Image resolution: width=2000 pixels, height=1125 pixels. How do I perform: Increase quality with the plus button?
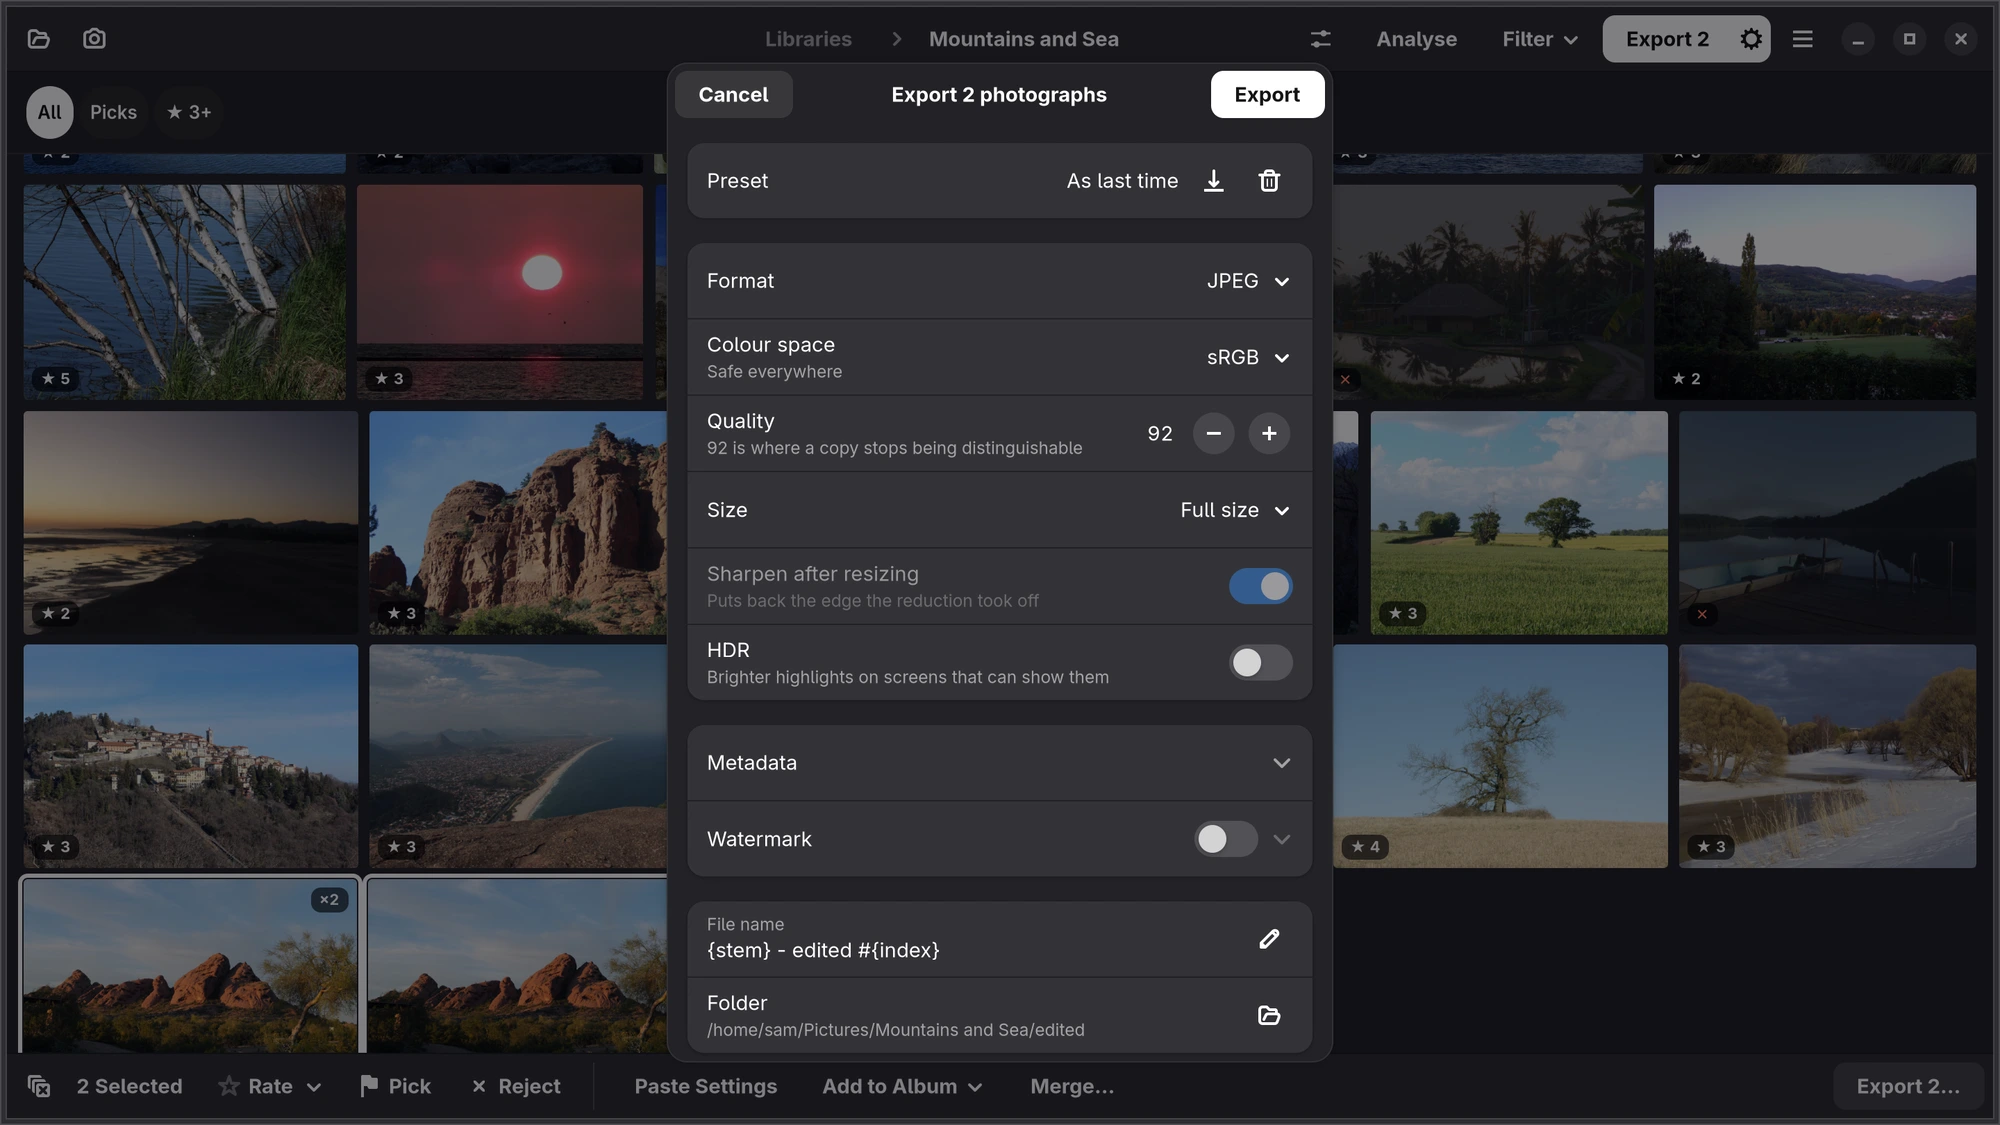click(1269, 434)
